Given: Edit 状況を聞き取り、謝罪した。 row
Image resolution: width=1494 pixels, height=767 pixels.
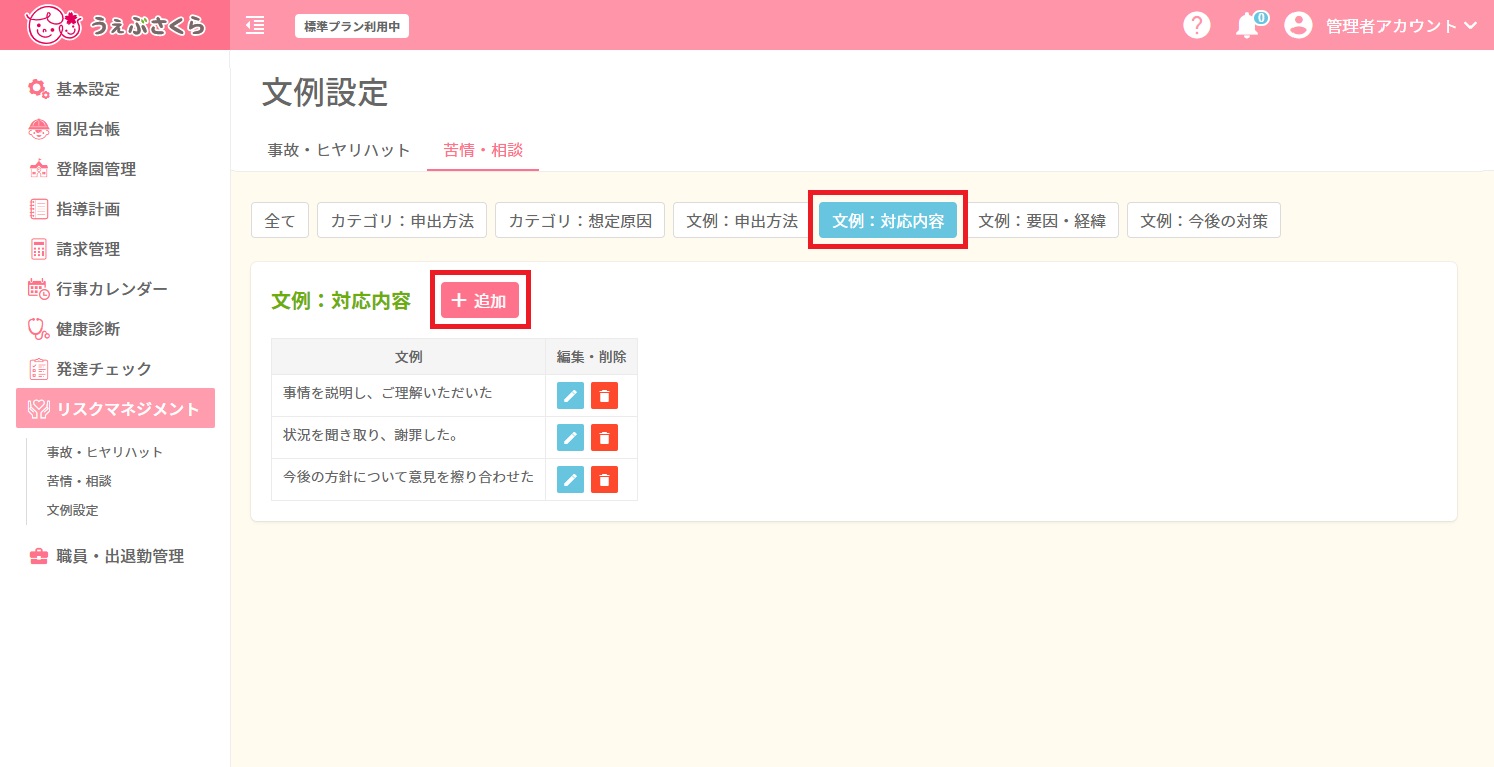Looking at the screenshot, I should tap(570, 438).
